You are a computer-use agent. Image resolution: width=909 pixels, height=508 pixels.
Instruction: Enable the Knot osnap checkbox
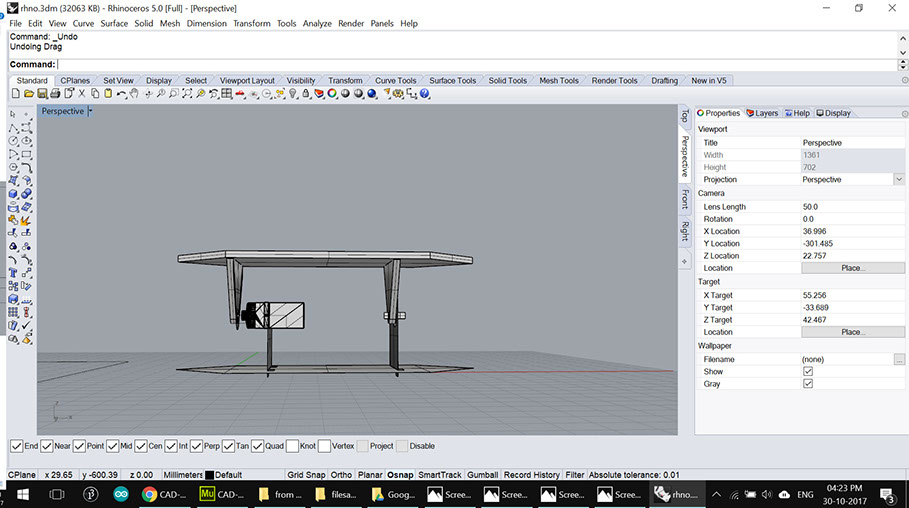[291, 446]
